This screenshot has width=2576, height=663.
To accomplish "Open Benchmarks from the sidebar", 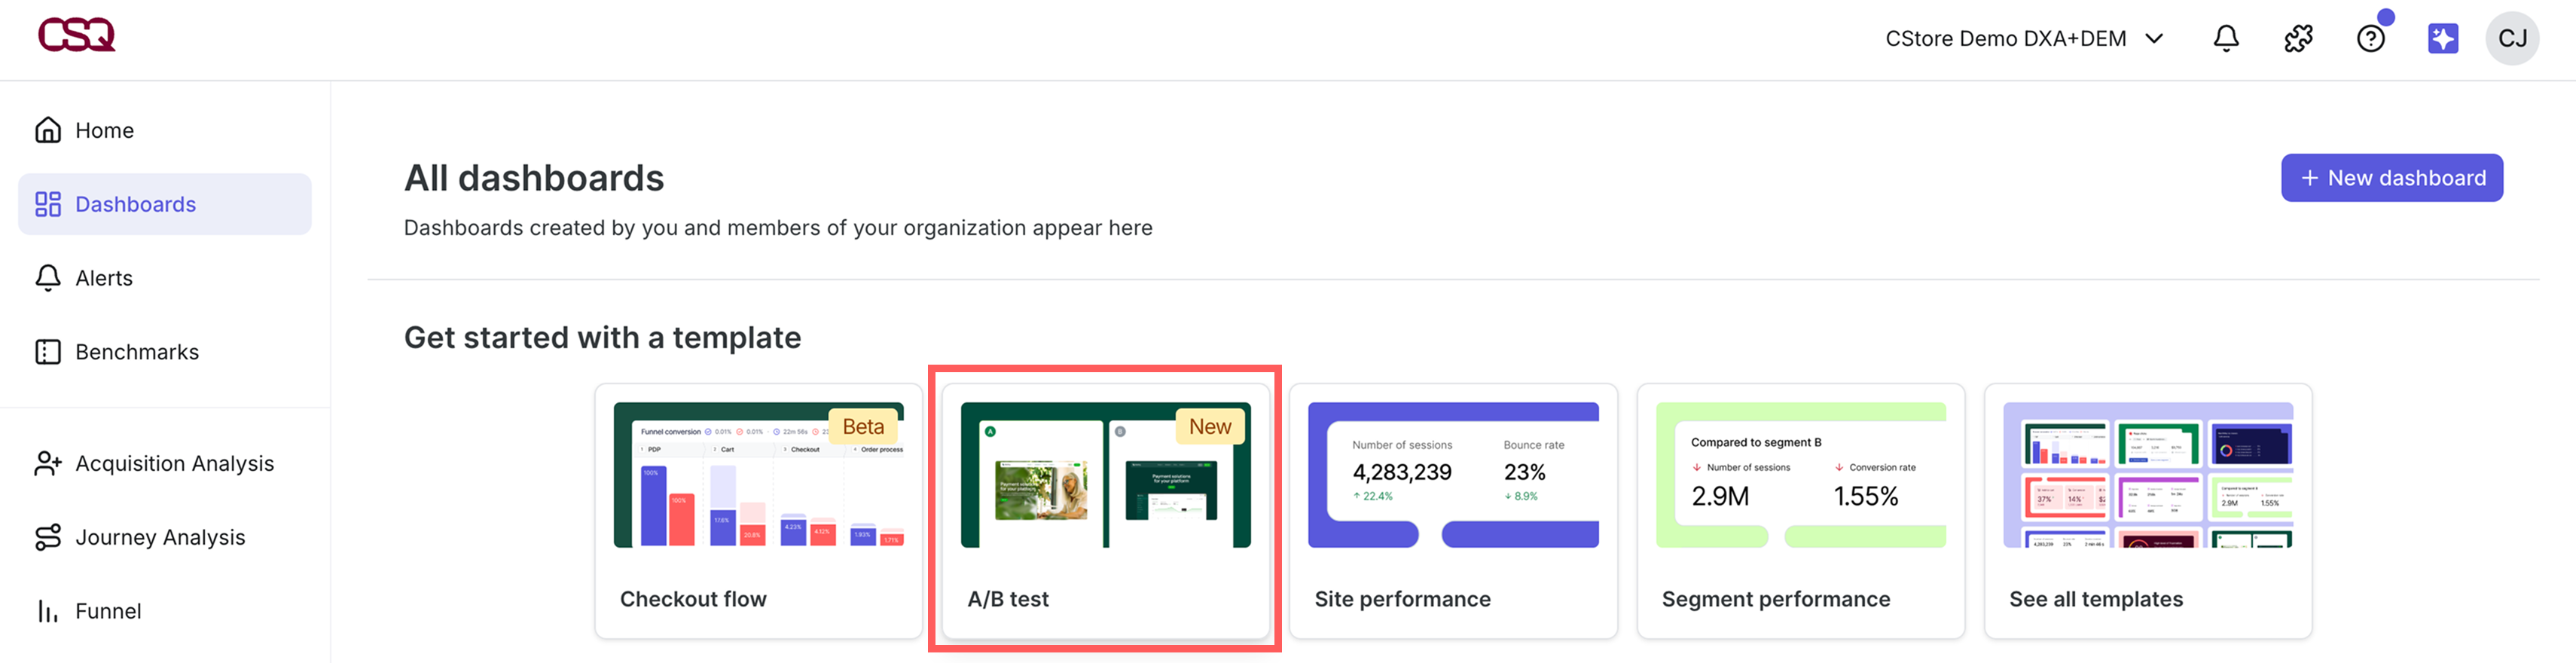I will pos(165,352).
